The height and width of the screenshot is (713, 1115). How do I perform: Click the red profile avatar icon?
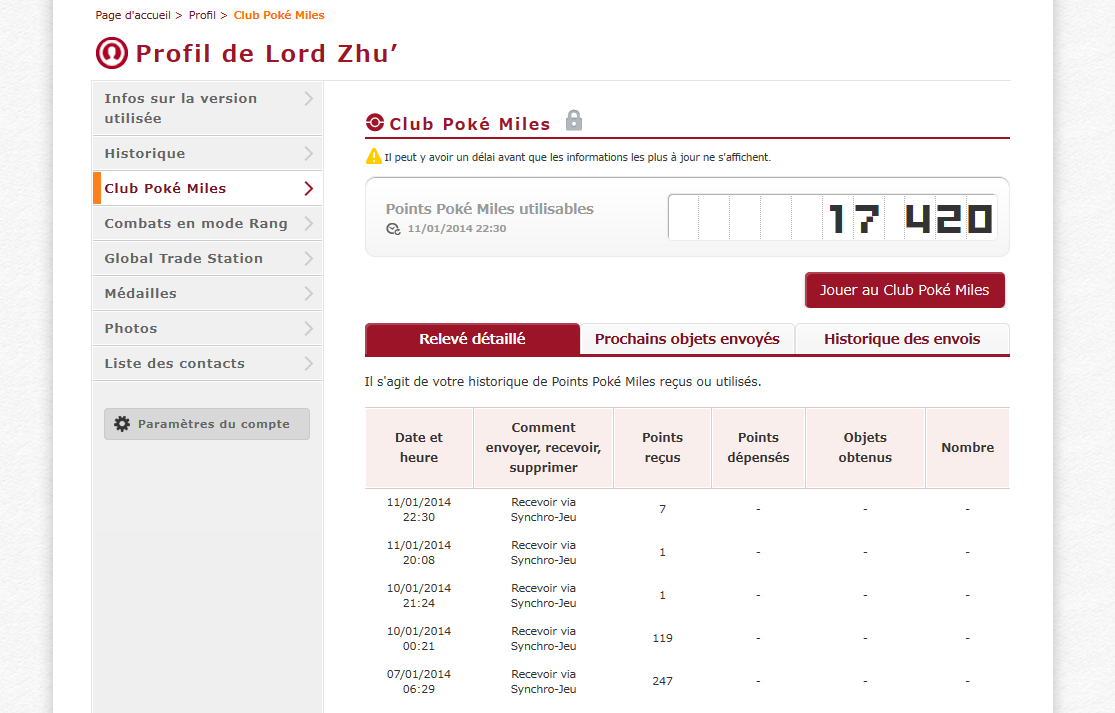(112, 53)
